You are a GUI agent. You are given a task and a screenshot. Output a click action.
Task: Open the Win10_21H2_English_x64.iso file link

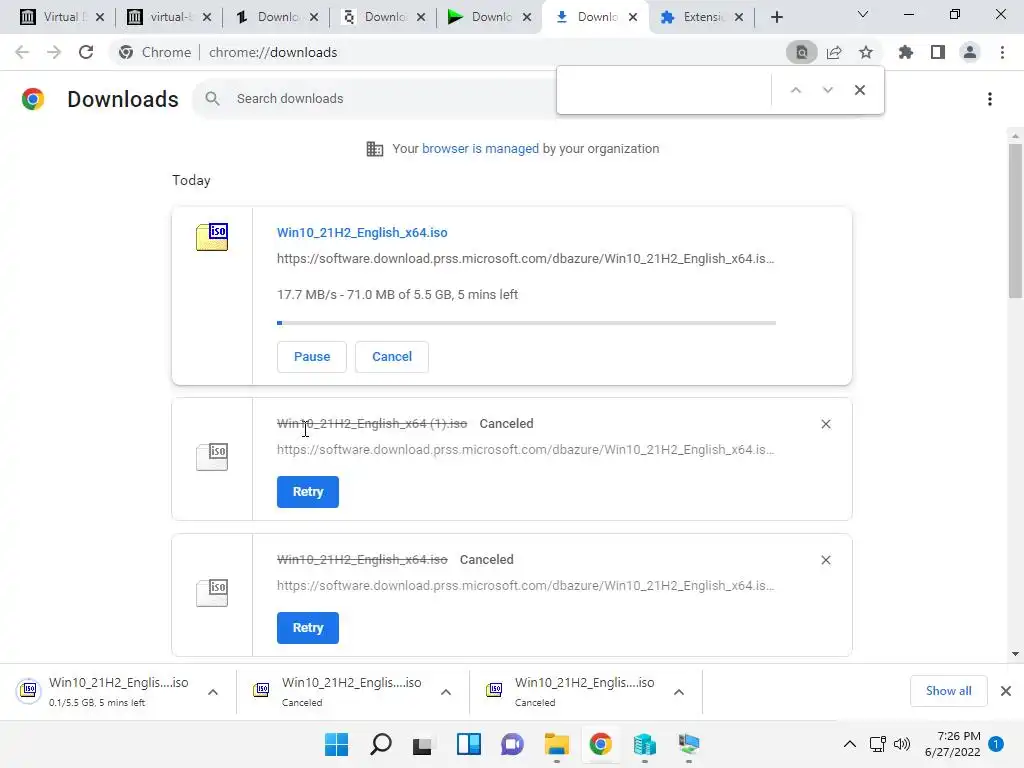pyautogui.click(x=362, y=232)
